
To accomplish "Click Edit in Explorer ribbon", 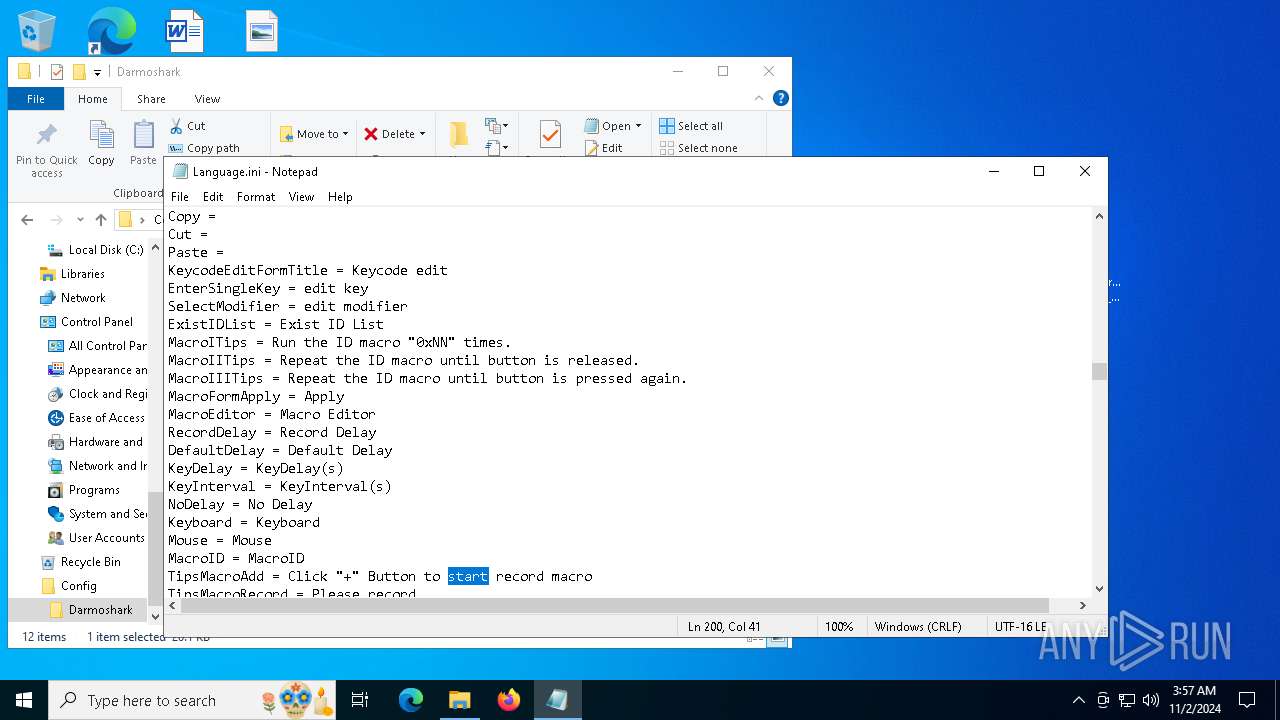I will 604,148.
